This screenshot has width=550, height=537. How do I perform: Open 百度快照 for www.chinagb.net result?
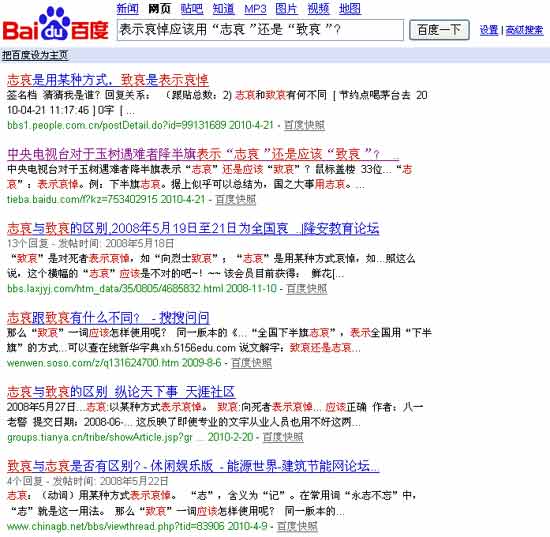(x=297, y=526)
